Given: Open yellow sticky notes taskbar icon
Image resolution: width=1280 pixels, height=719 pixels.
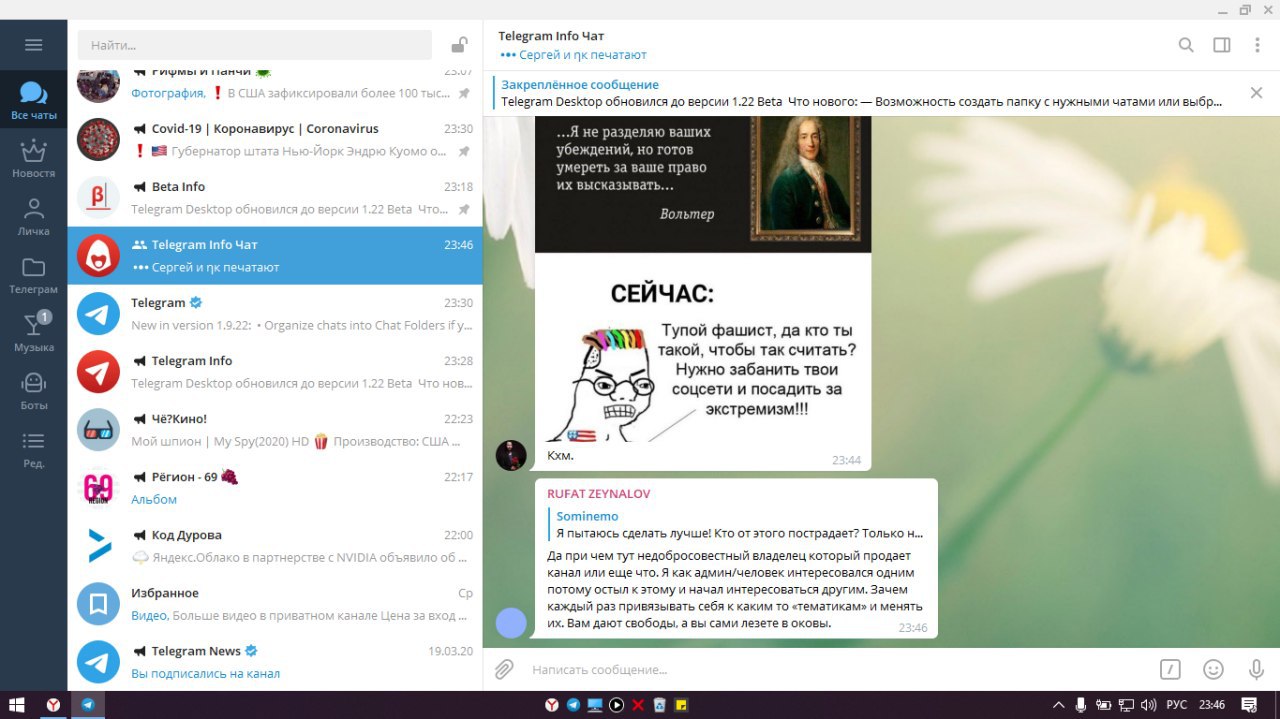Looking at the screenshot, I should point(681,705).
